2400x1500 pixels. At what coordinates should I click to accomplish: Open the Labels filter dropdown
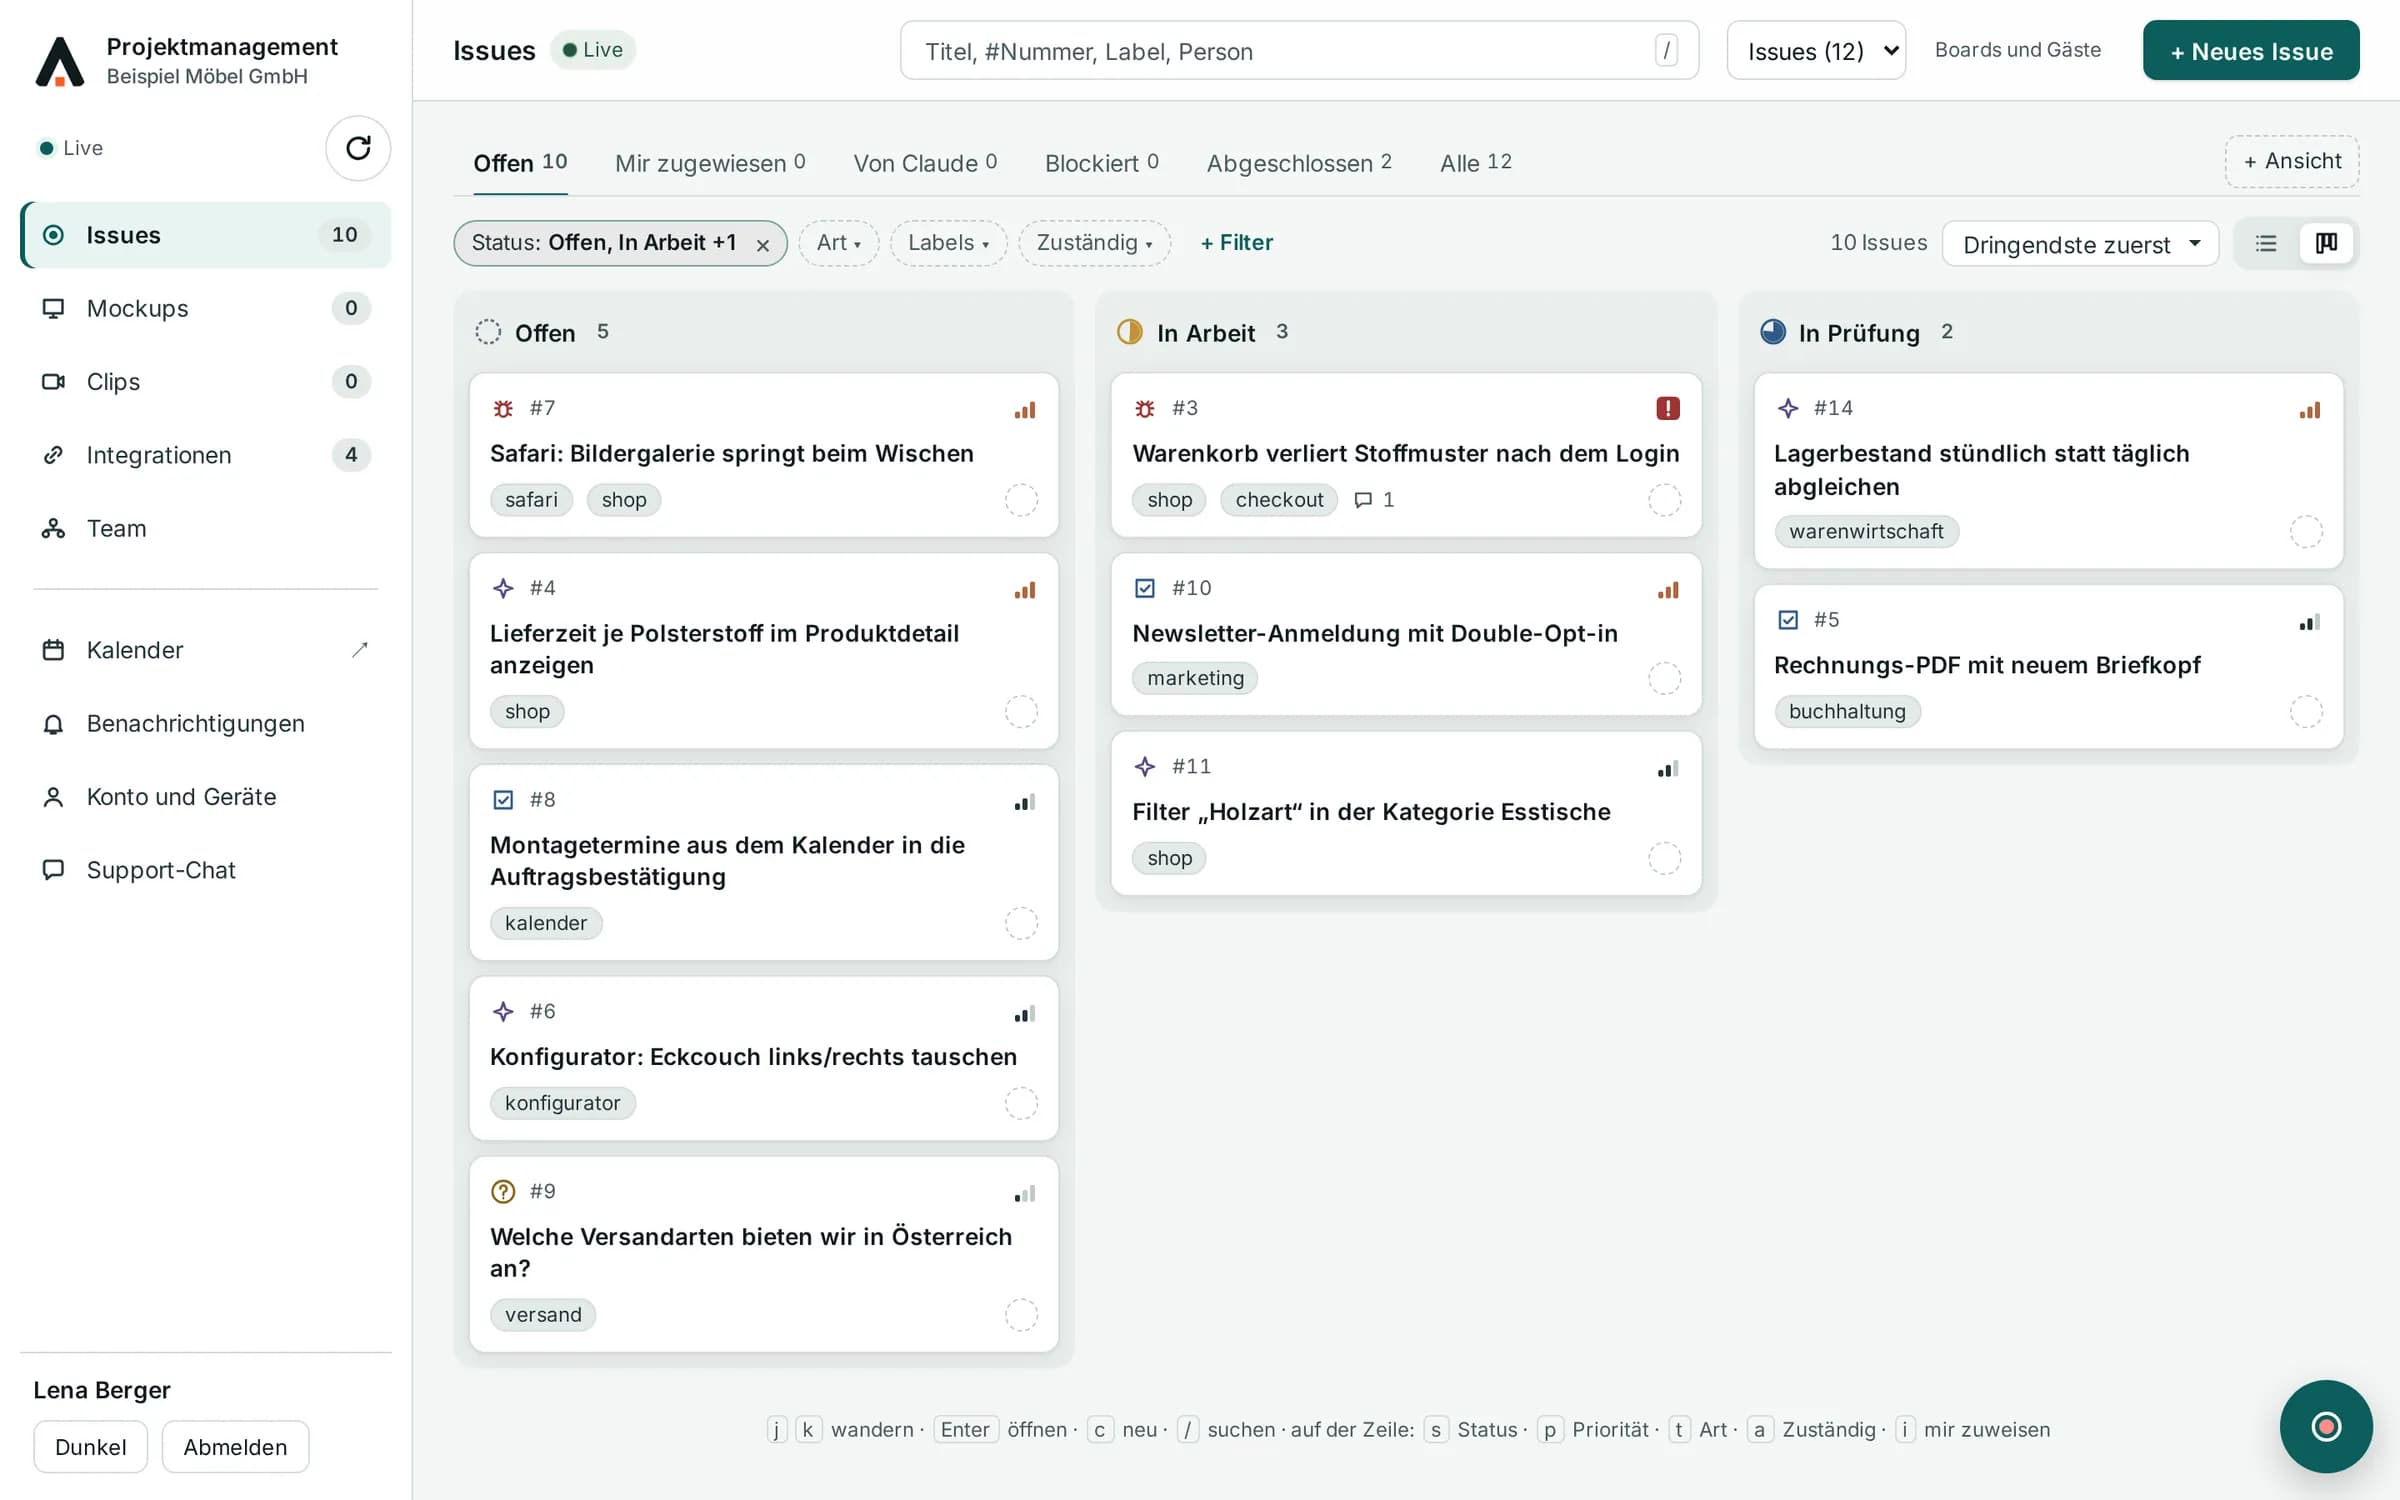[948, 243]
